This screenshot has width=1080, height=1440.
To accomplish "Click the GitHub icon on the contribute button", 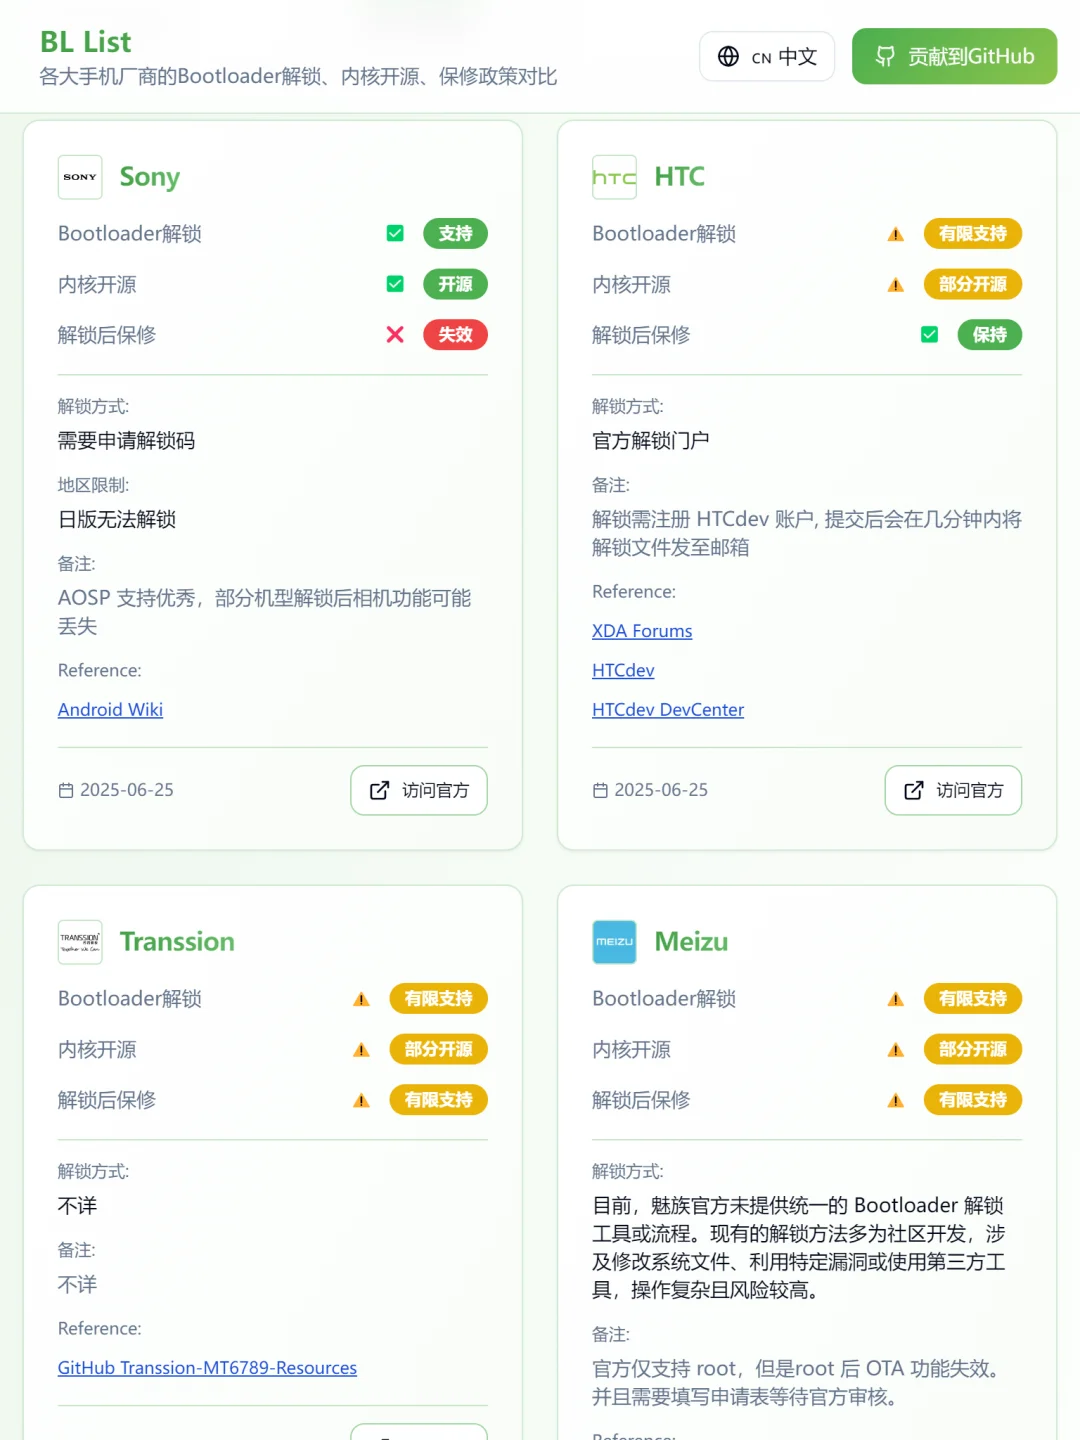I will pyautogui.click(x=884, y=57).
